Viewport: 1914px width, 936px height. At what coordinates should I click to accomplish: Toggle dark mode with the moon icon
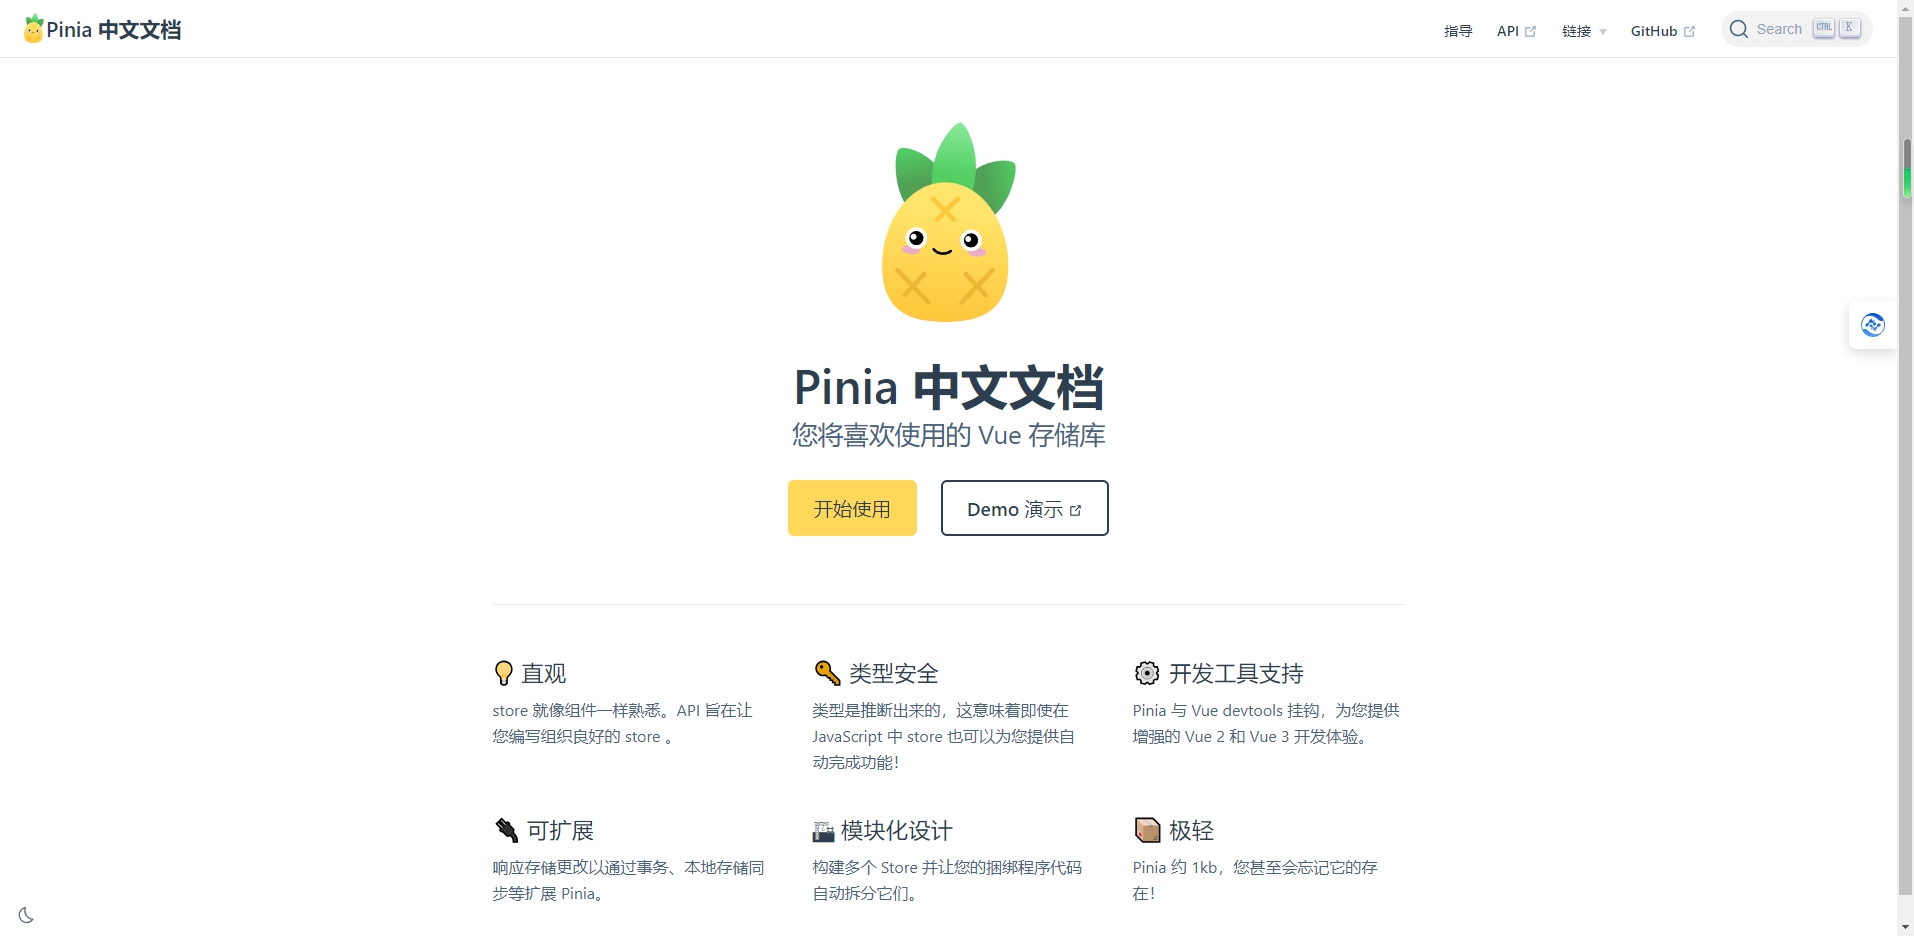tap(26, 915)
